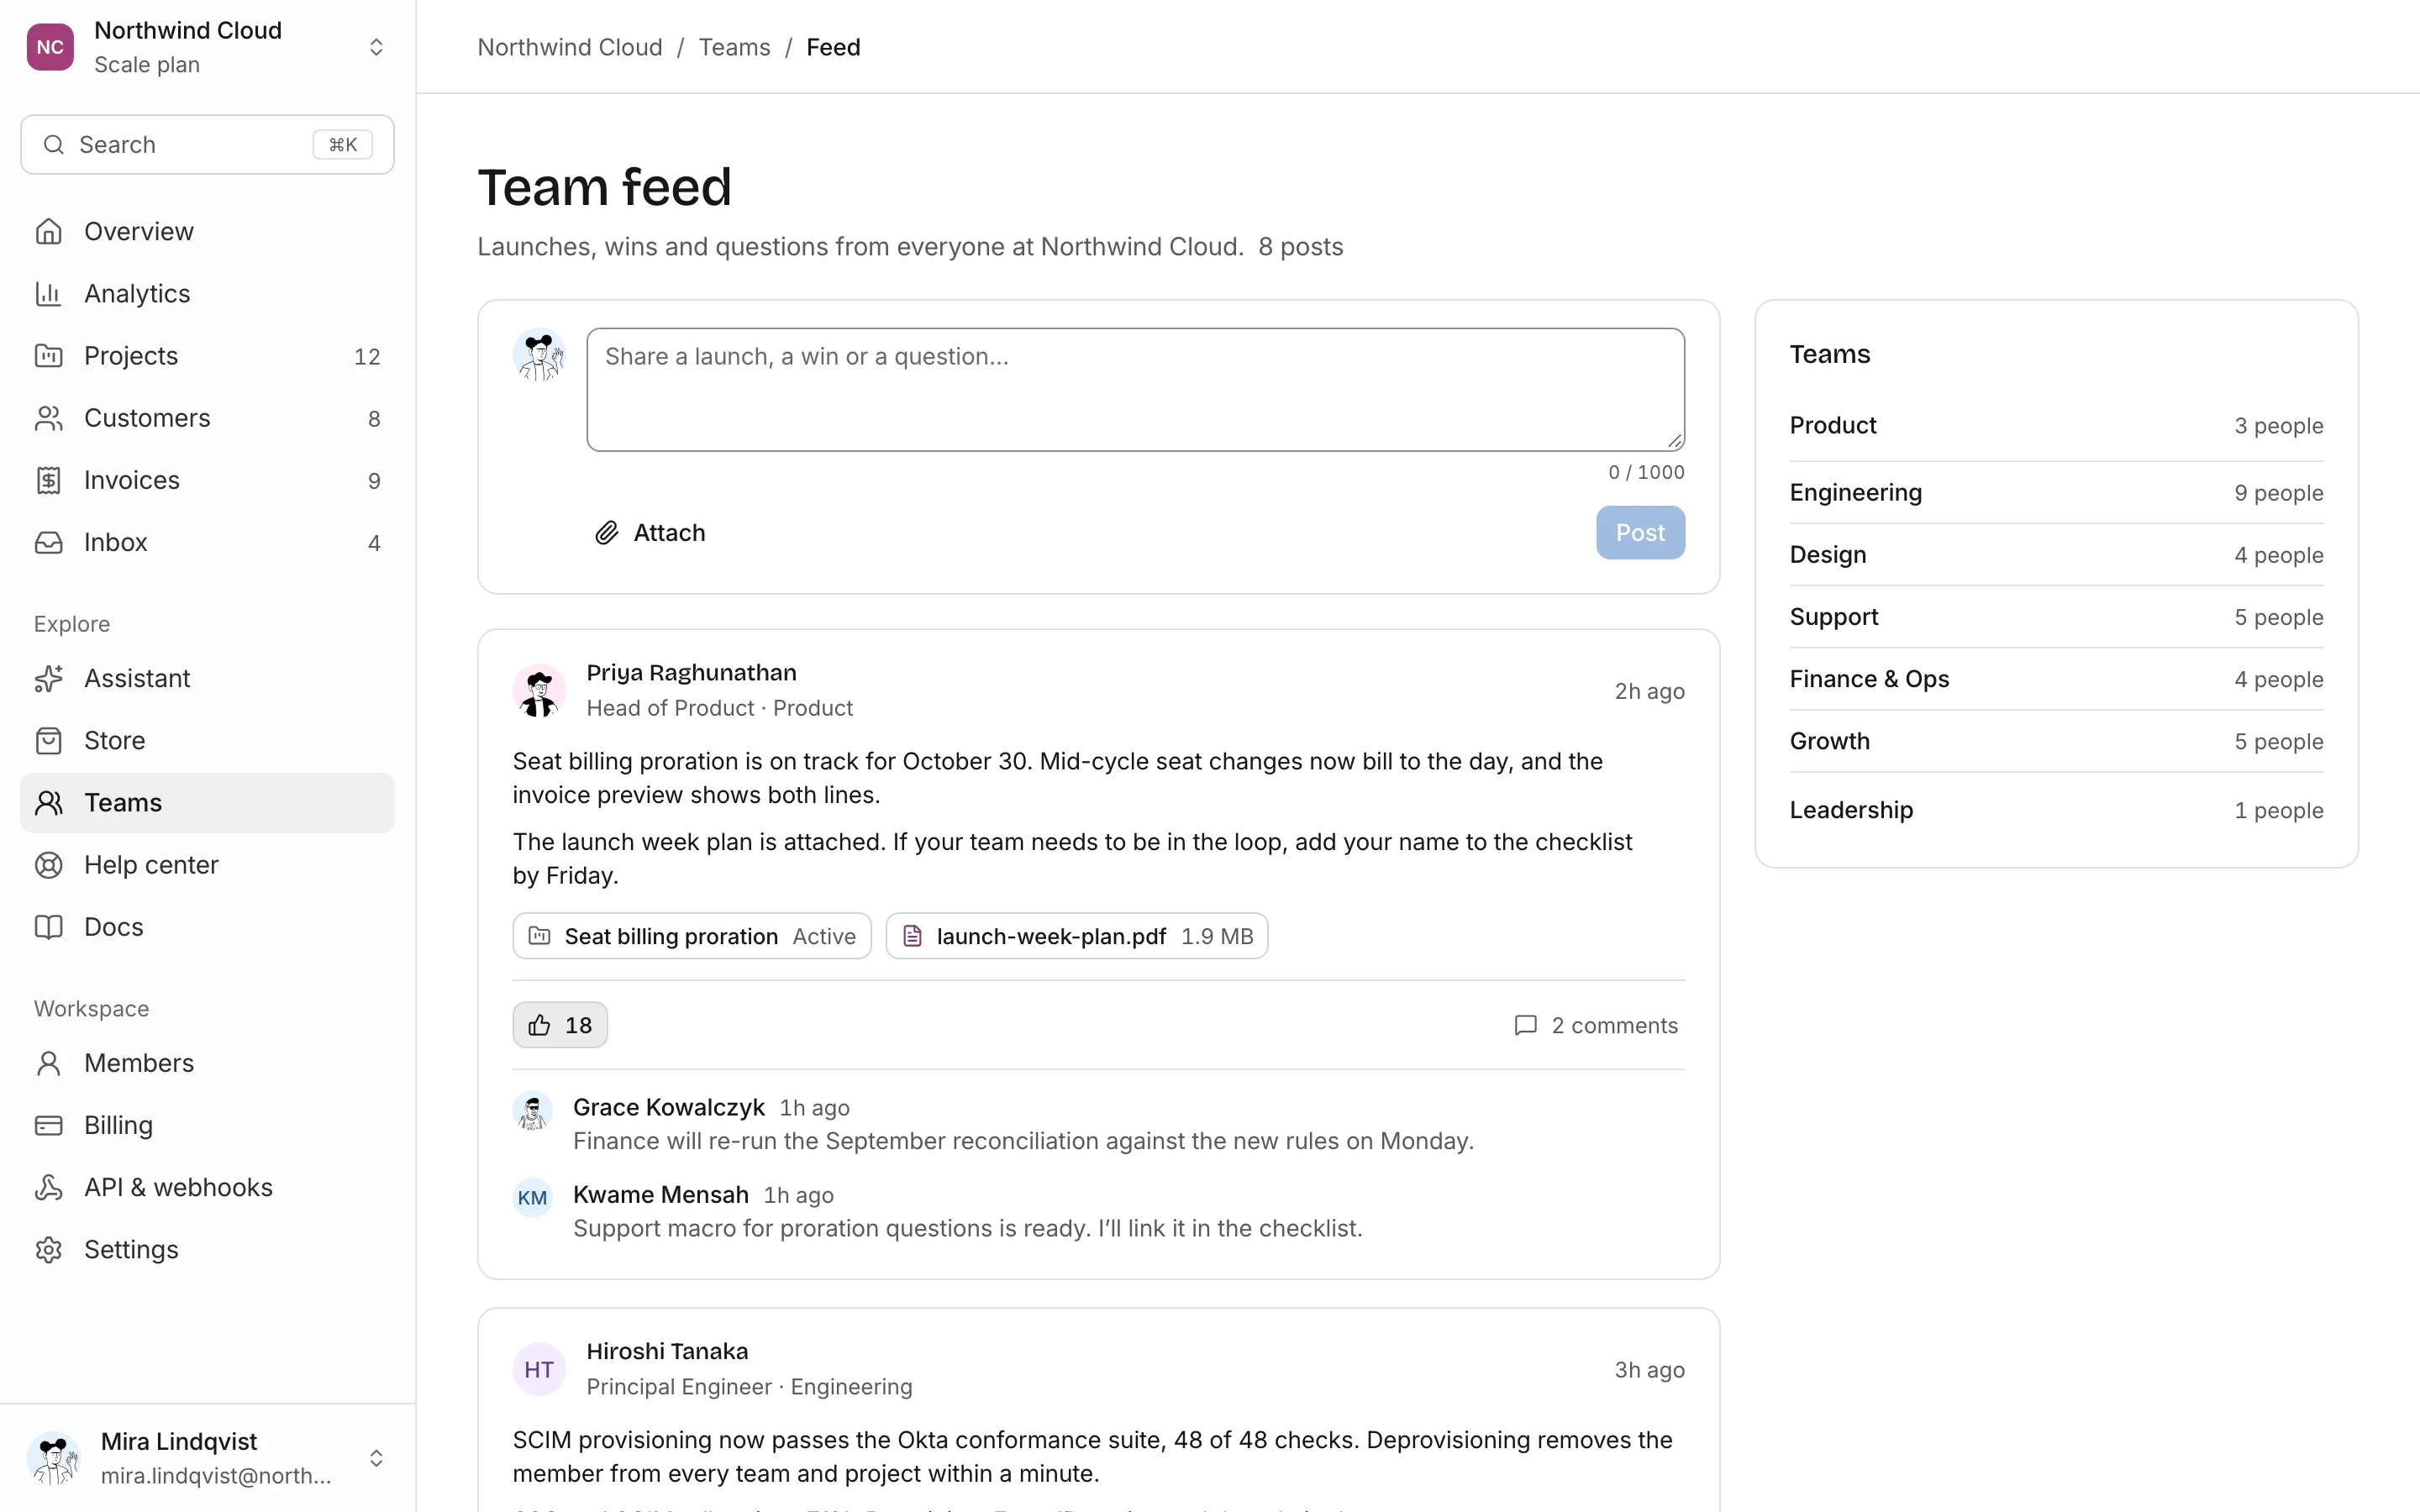Click the Search field in sidebar

(x=207, y=144)
